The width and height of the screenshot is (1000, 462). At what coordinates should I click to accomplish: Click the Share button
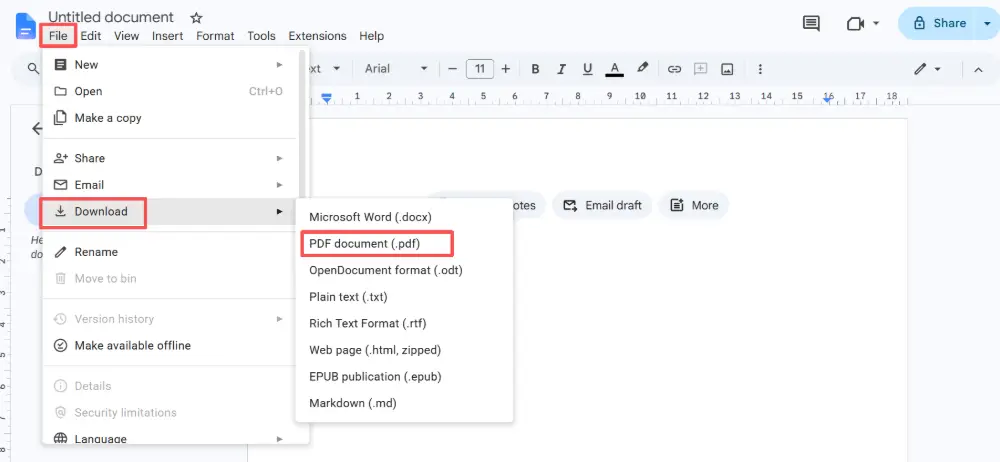click(x=938, y=24)
